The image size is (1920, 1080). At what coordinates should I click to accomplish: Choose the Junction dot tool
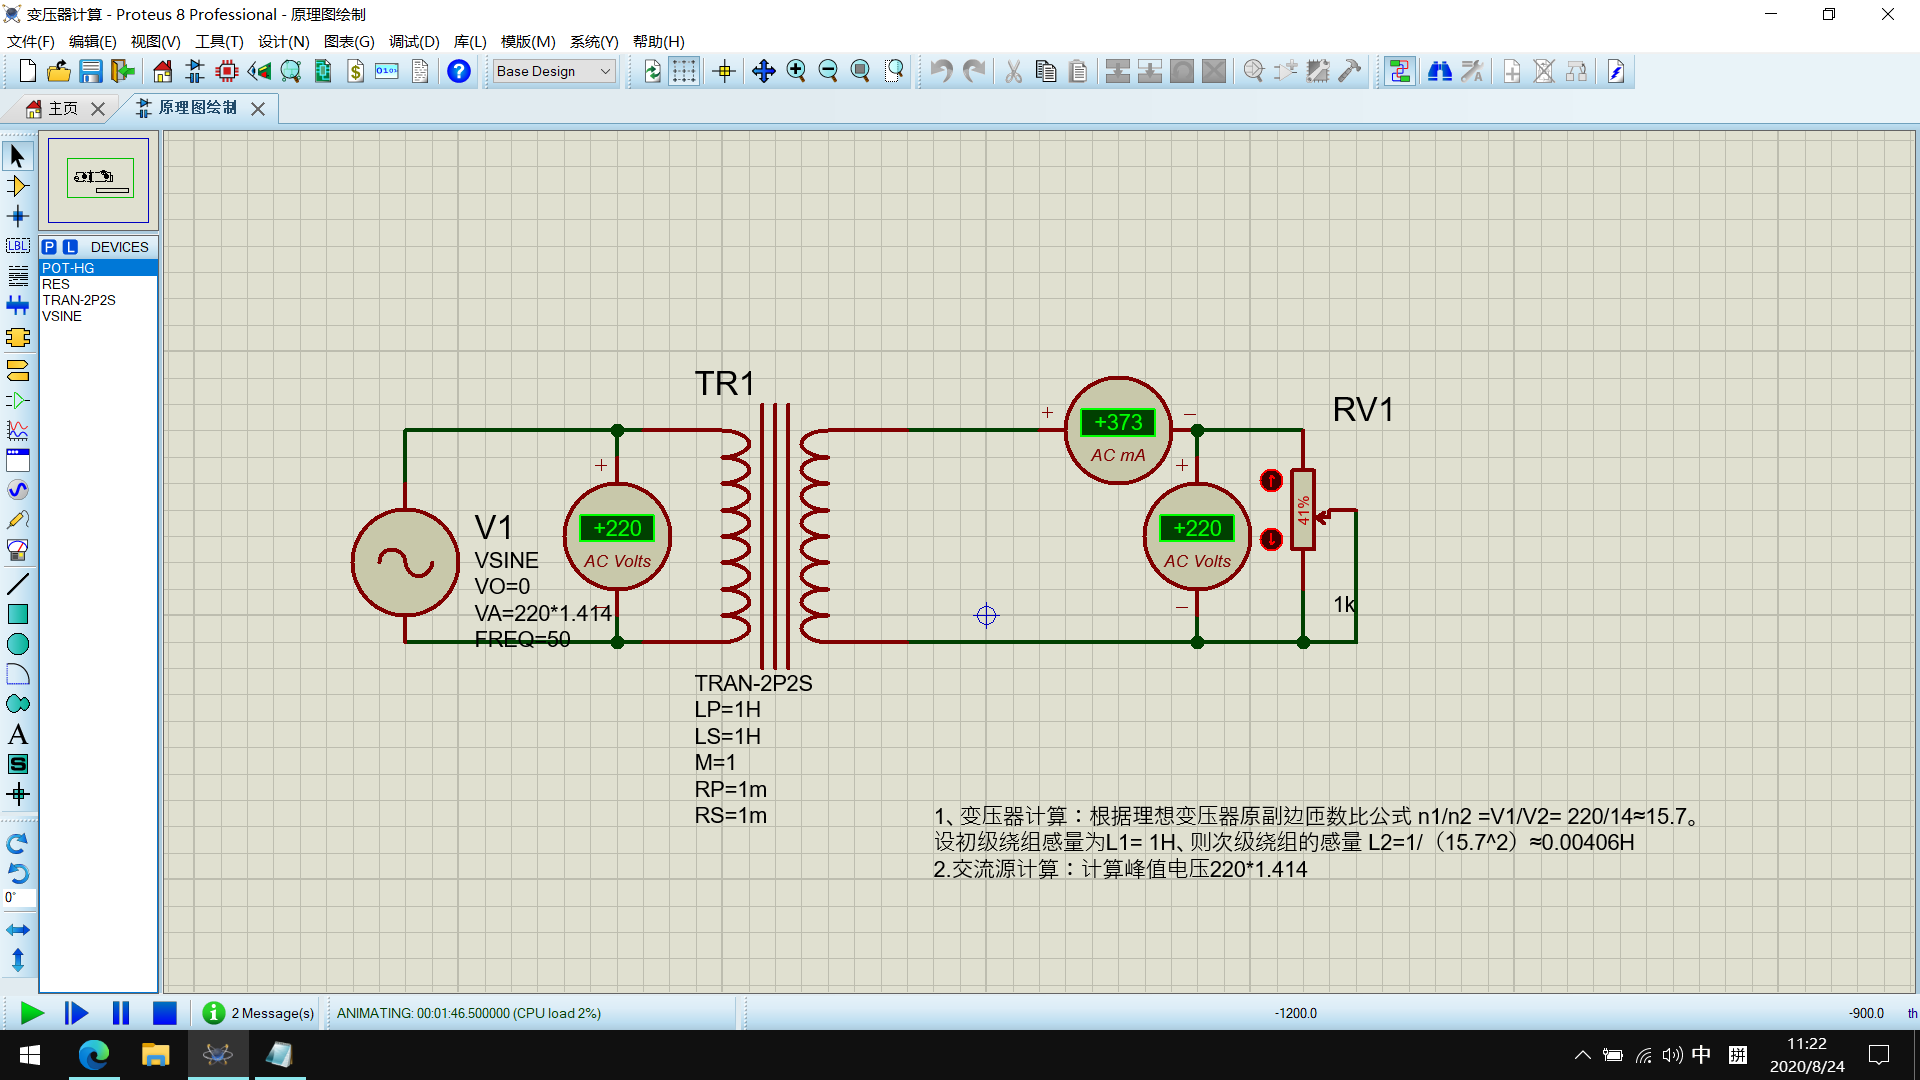coord(17,217)
